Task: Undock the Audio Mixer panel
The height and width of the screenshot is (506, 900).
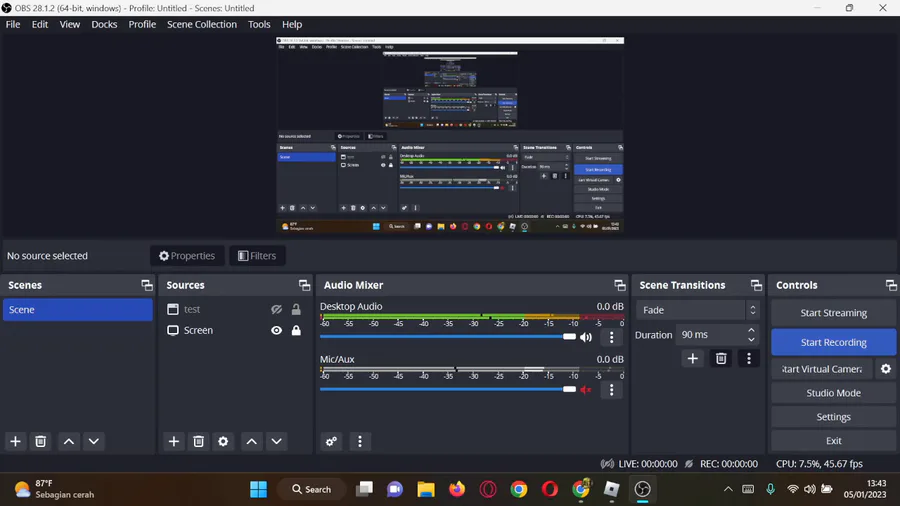Action: pos(619,285)
